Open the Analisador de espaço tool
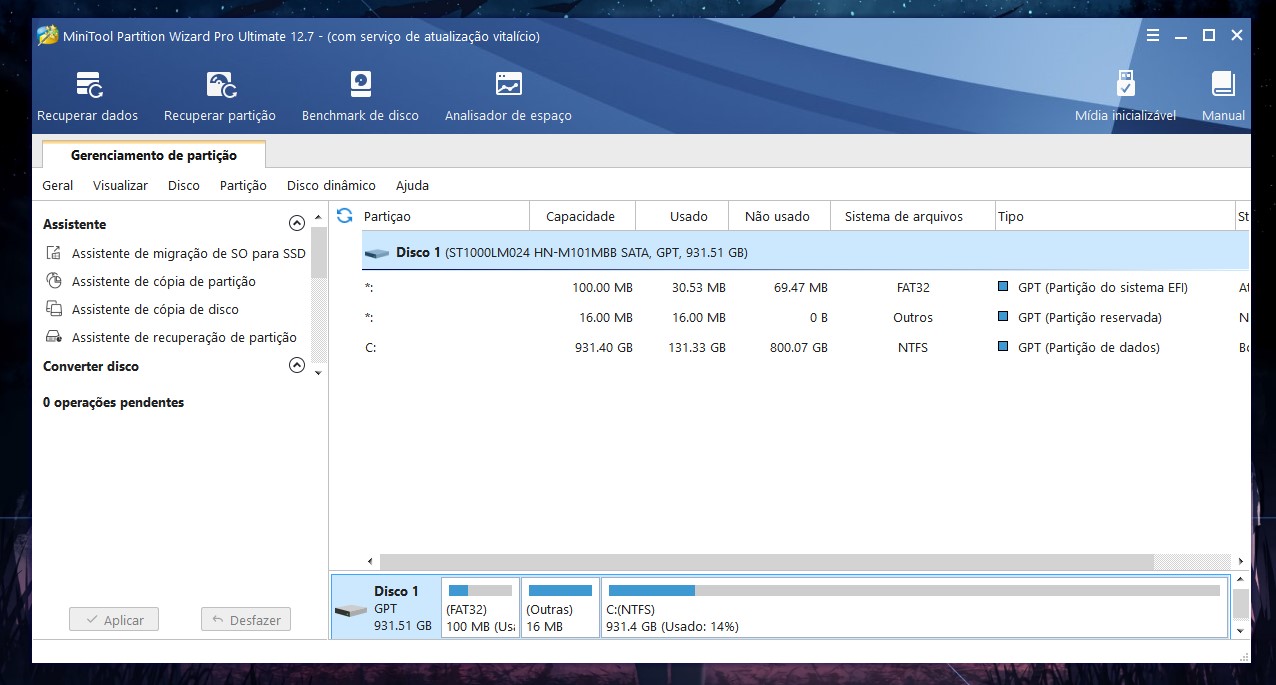 click(508, 97)
